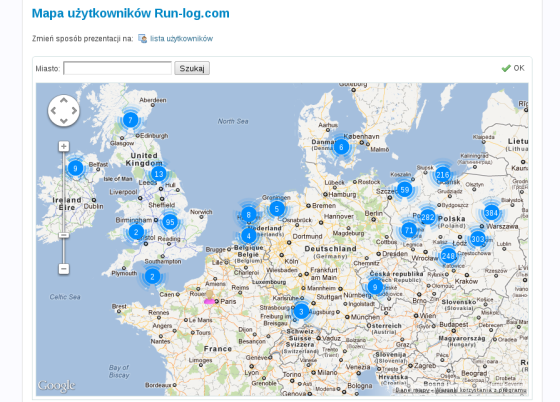
Task: Click the Edinburgh city label
Action: pos(154,136)
